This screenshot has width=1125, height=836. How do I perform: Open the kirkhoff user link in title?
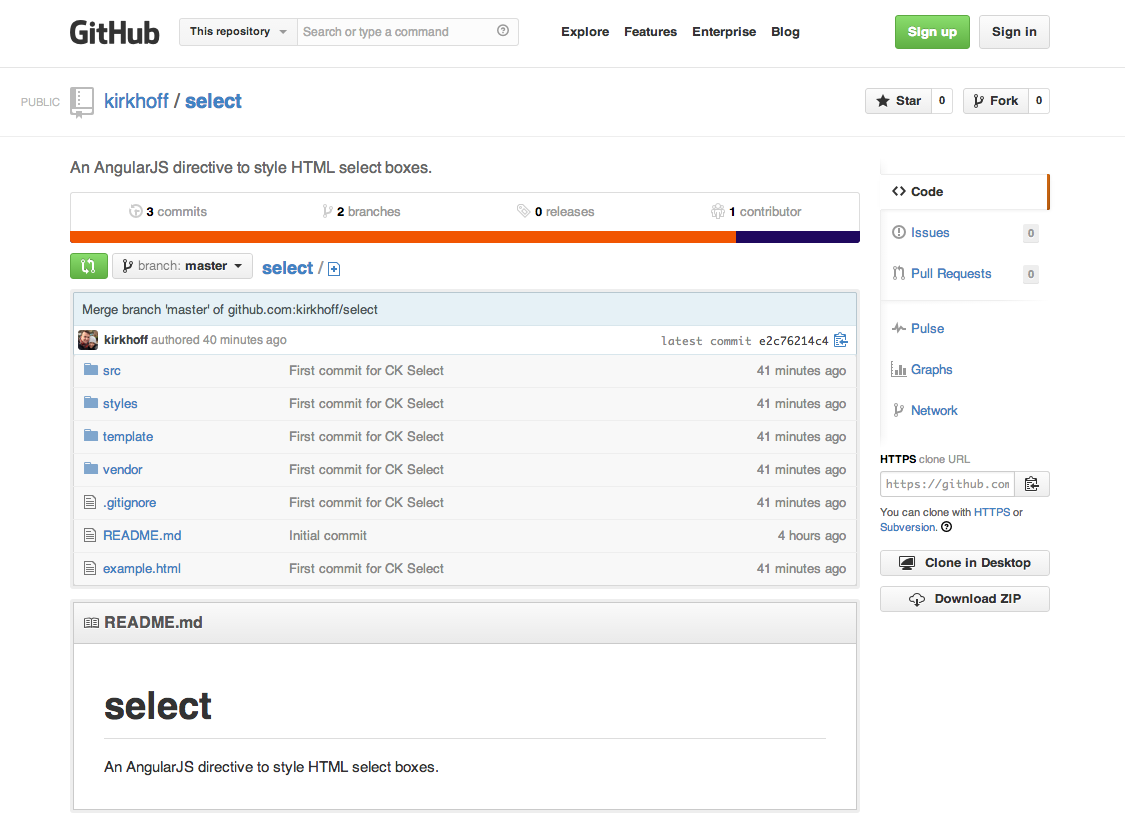point(136,101)
